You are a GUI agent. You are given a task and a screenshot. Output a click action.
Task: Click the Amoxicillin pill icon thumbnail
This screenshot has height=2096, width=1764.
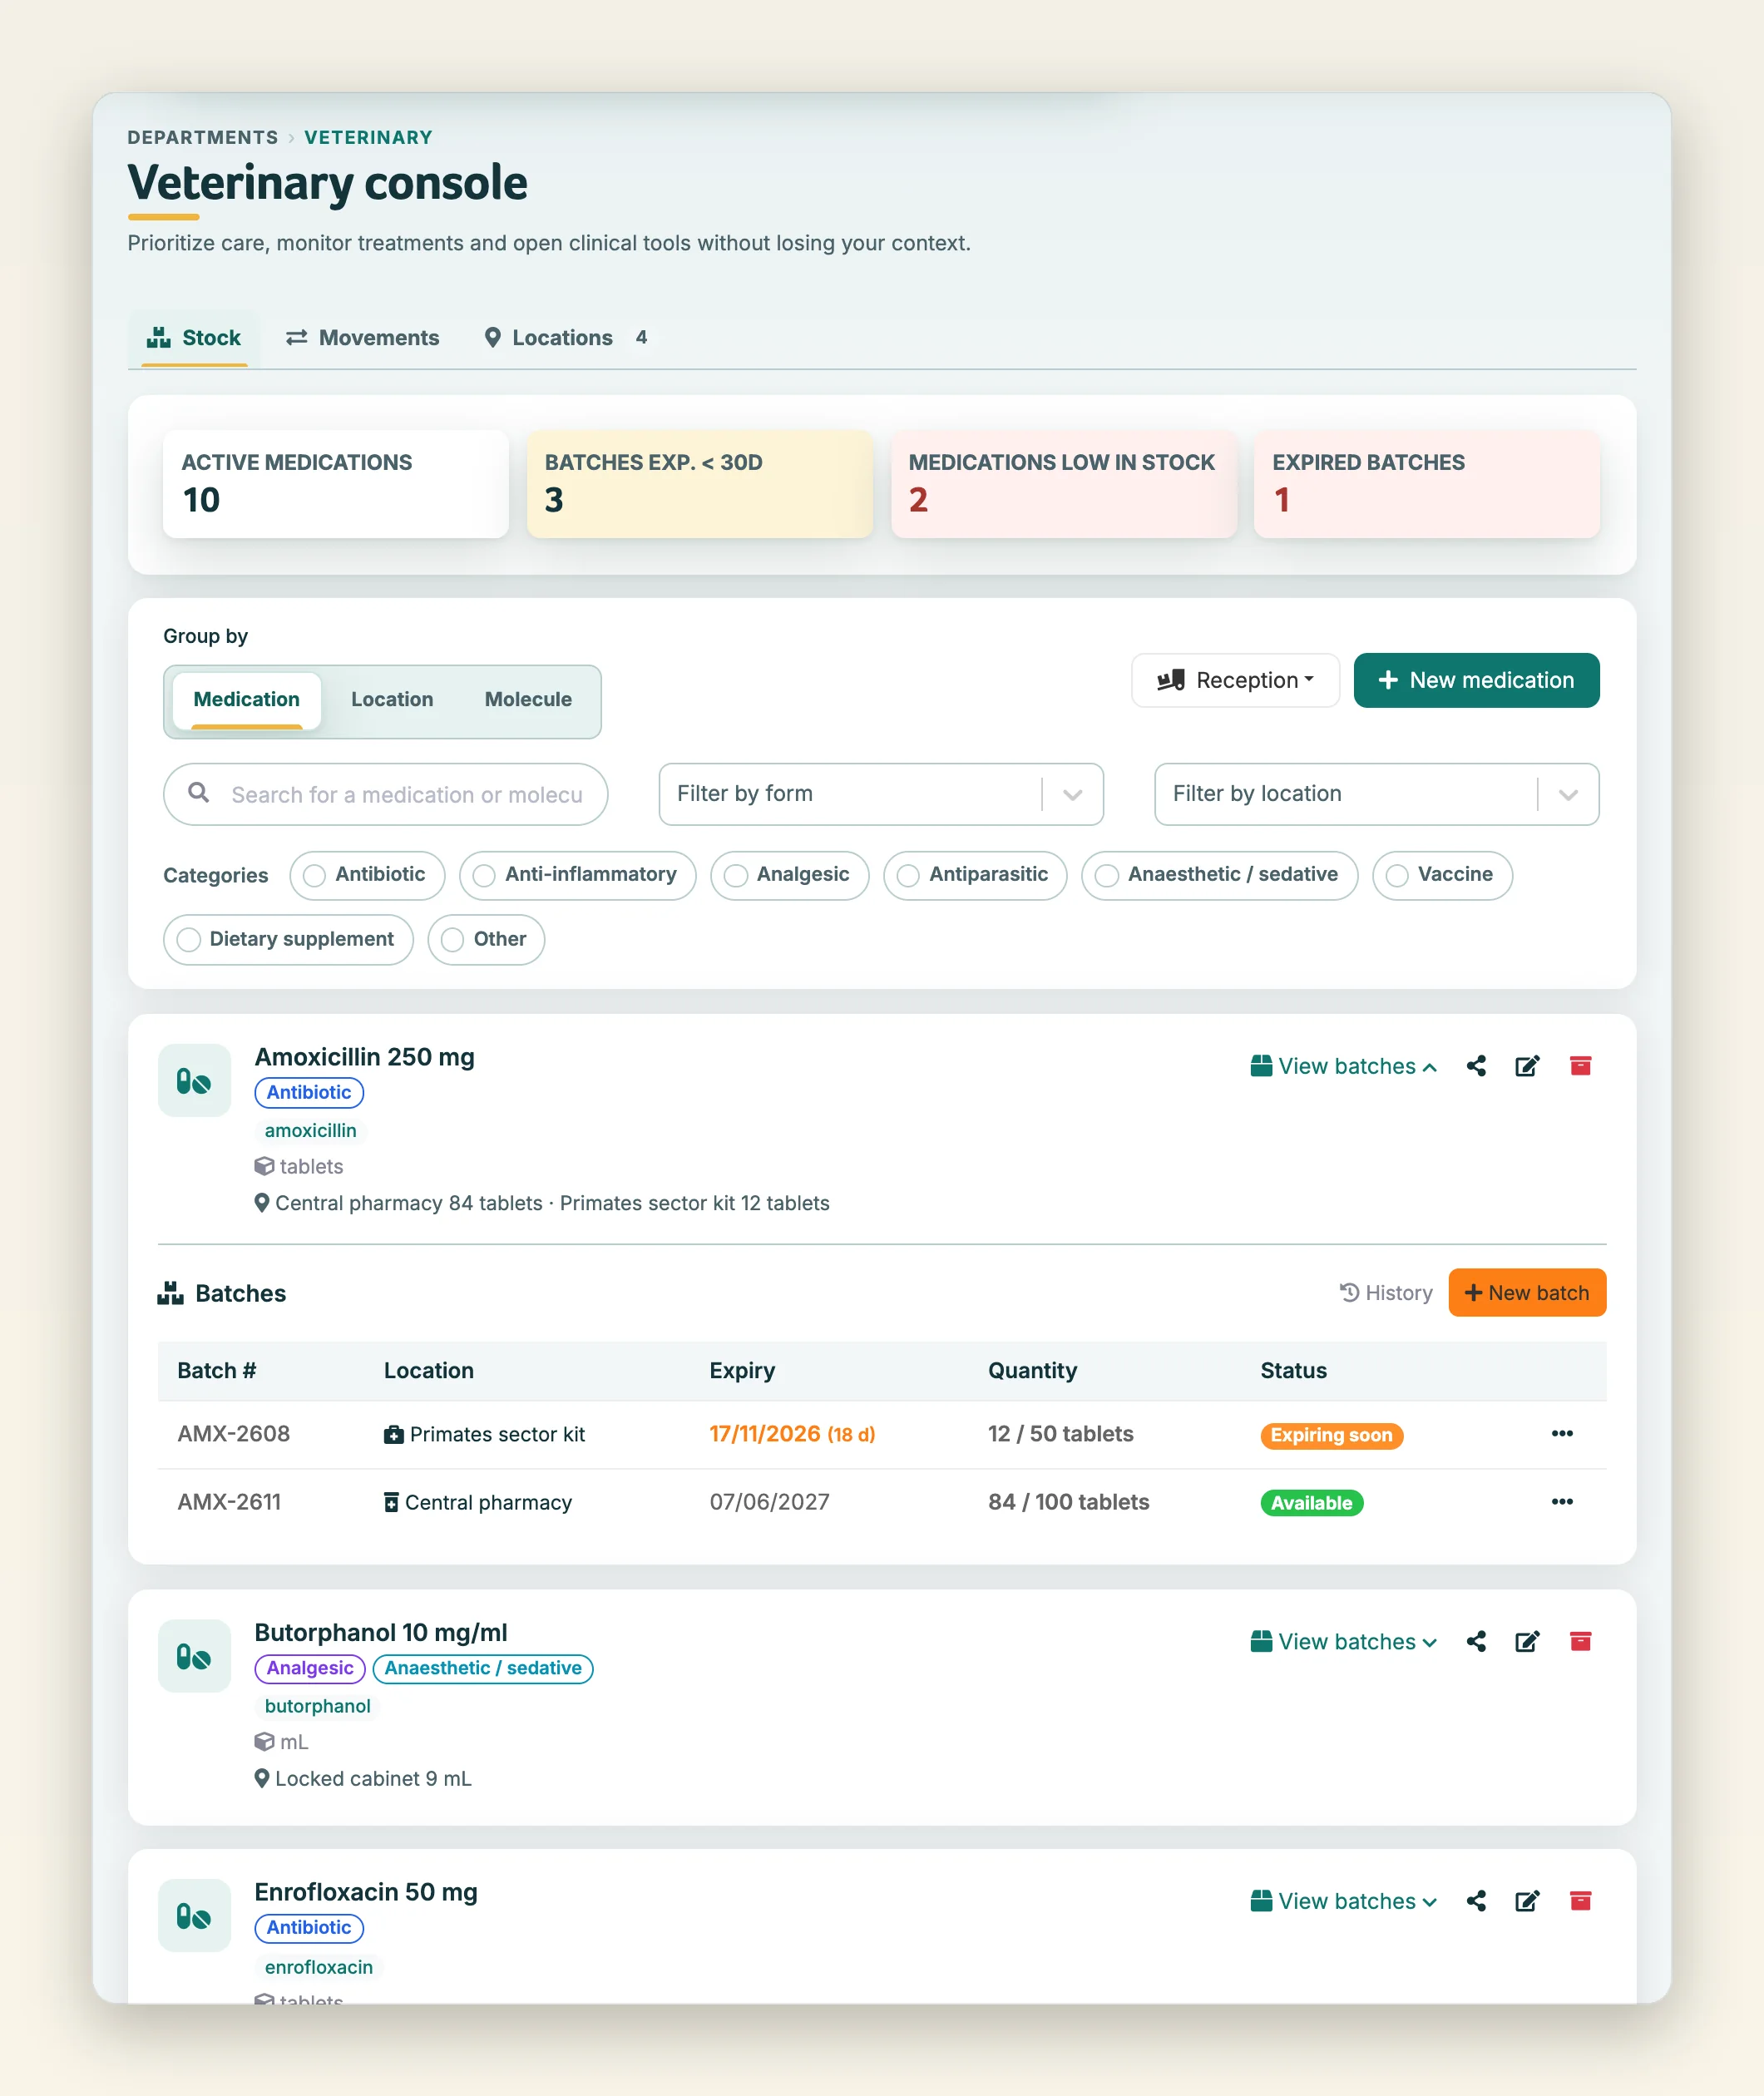[x=194, y=1080]
